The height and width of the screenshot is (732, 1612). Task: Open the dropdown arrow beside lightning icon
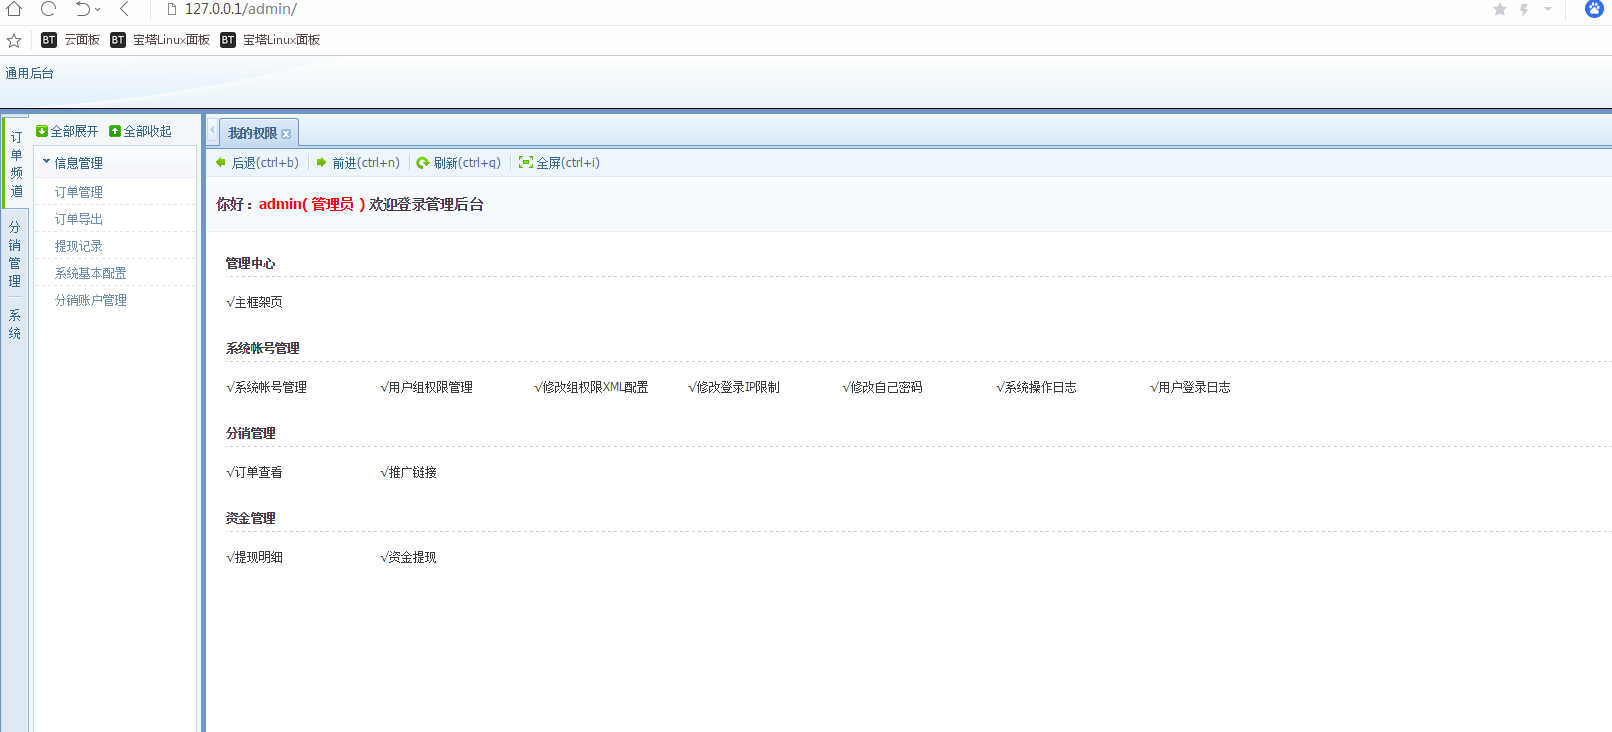click(1548, 9)
